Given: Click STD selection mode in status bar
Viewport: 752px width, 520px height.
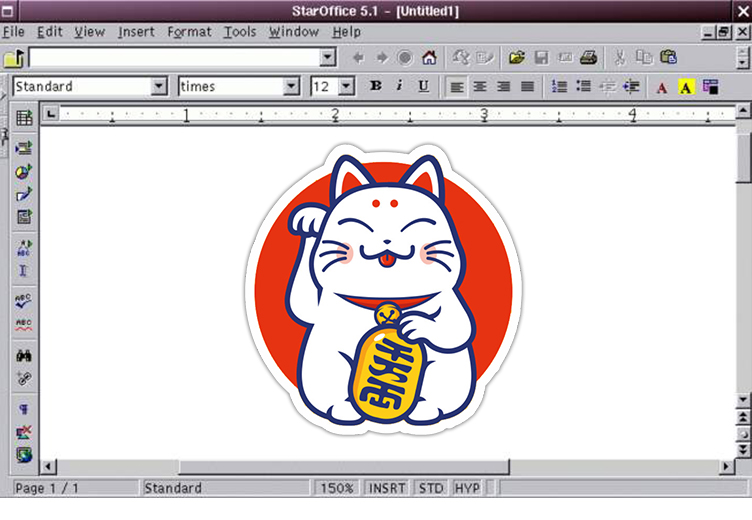Looking at the screenshot, I should click(x=431, y=488).
